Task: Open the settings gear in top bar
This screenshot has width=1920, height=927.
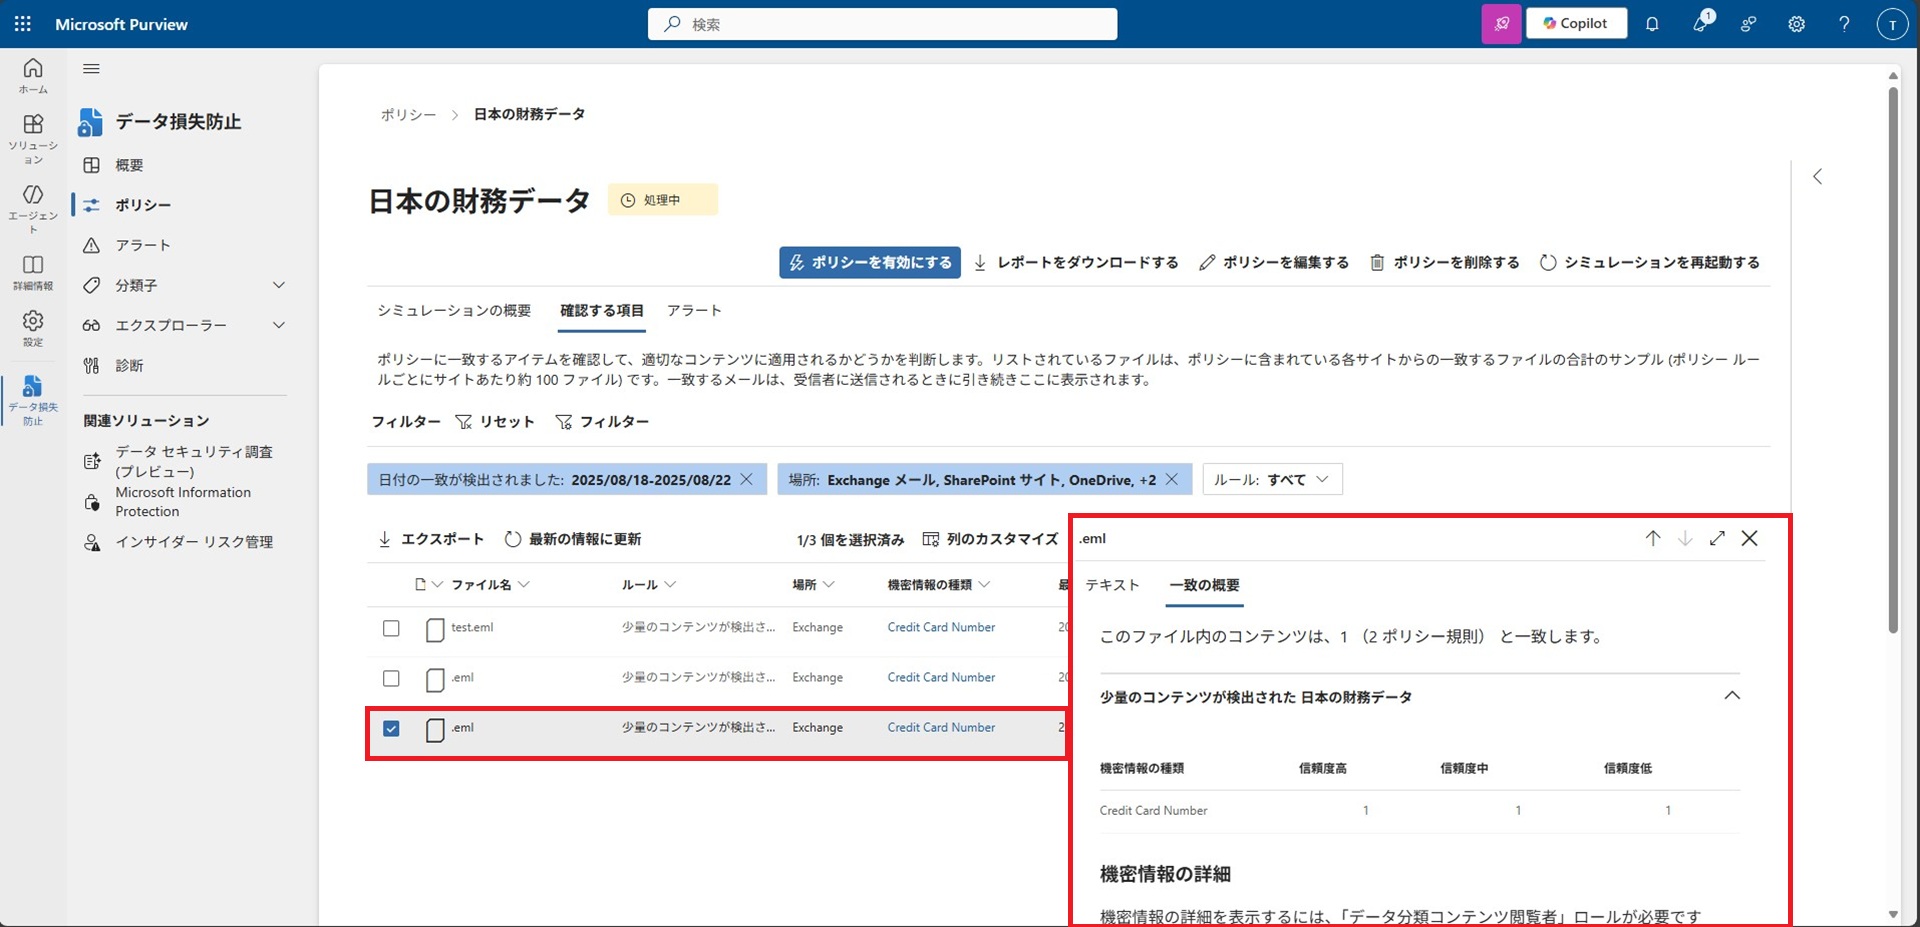Action: 1796,24
